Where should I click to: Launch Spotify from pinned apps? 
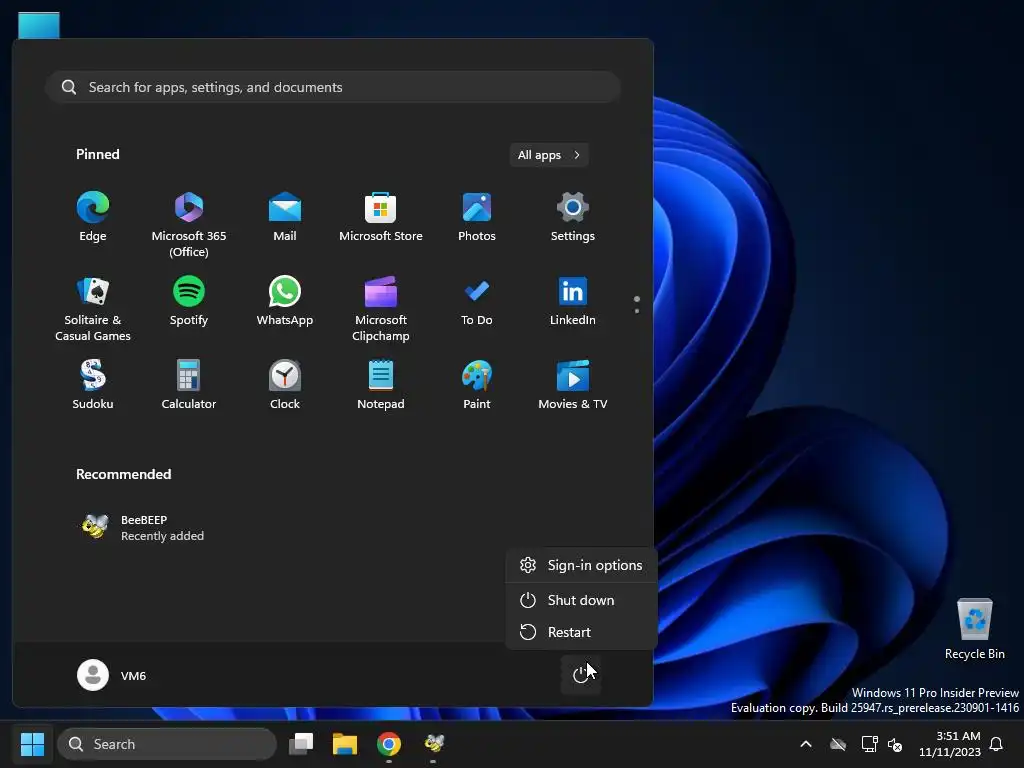(189, 302)
